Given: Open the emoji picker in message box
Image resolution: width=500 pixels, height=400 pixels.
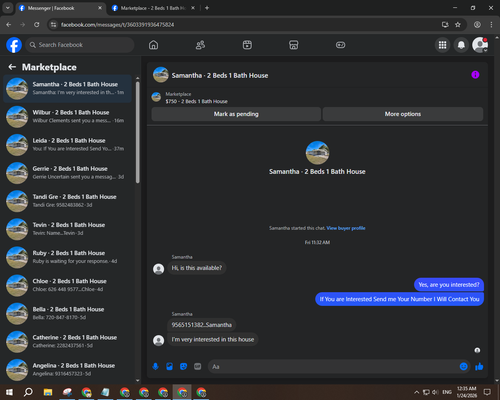Looking at the screenshot, I should point(464,367).
